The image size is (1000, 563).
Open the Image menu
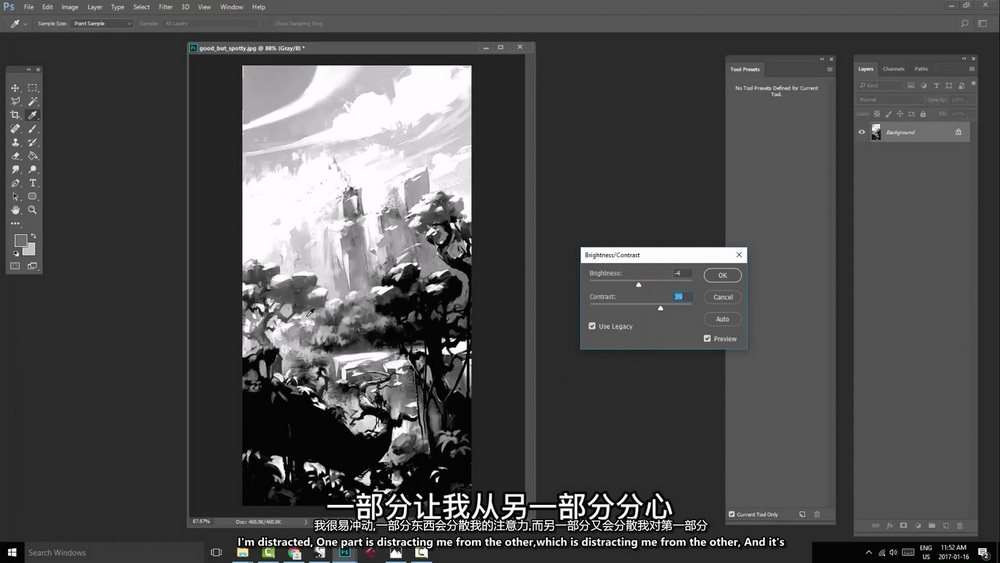click(70, 7)
